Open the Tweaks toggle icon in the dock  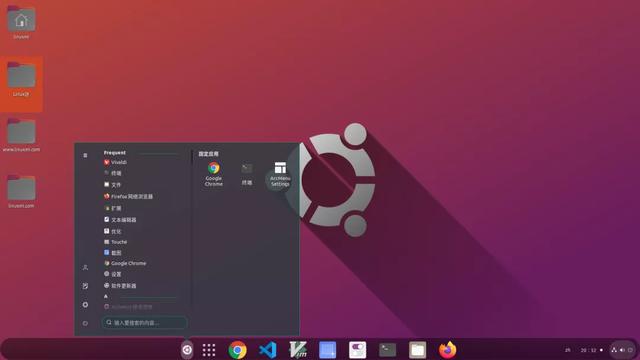click(x=358, y=350)
